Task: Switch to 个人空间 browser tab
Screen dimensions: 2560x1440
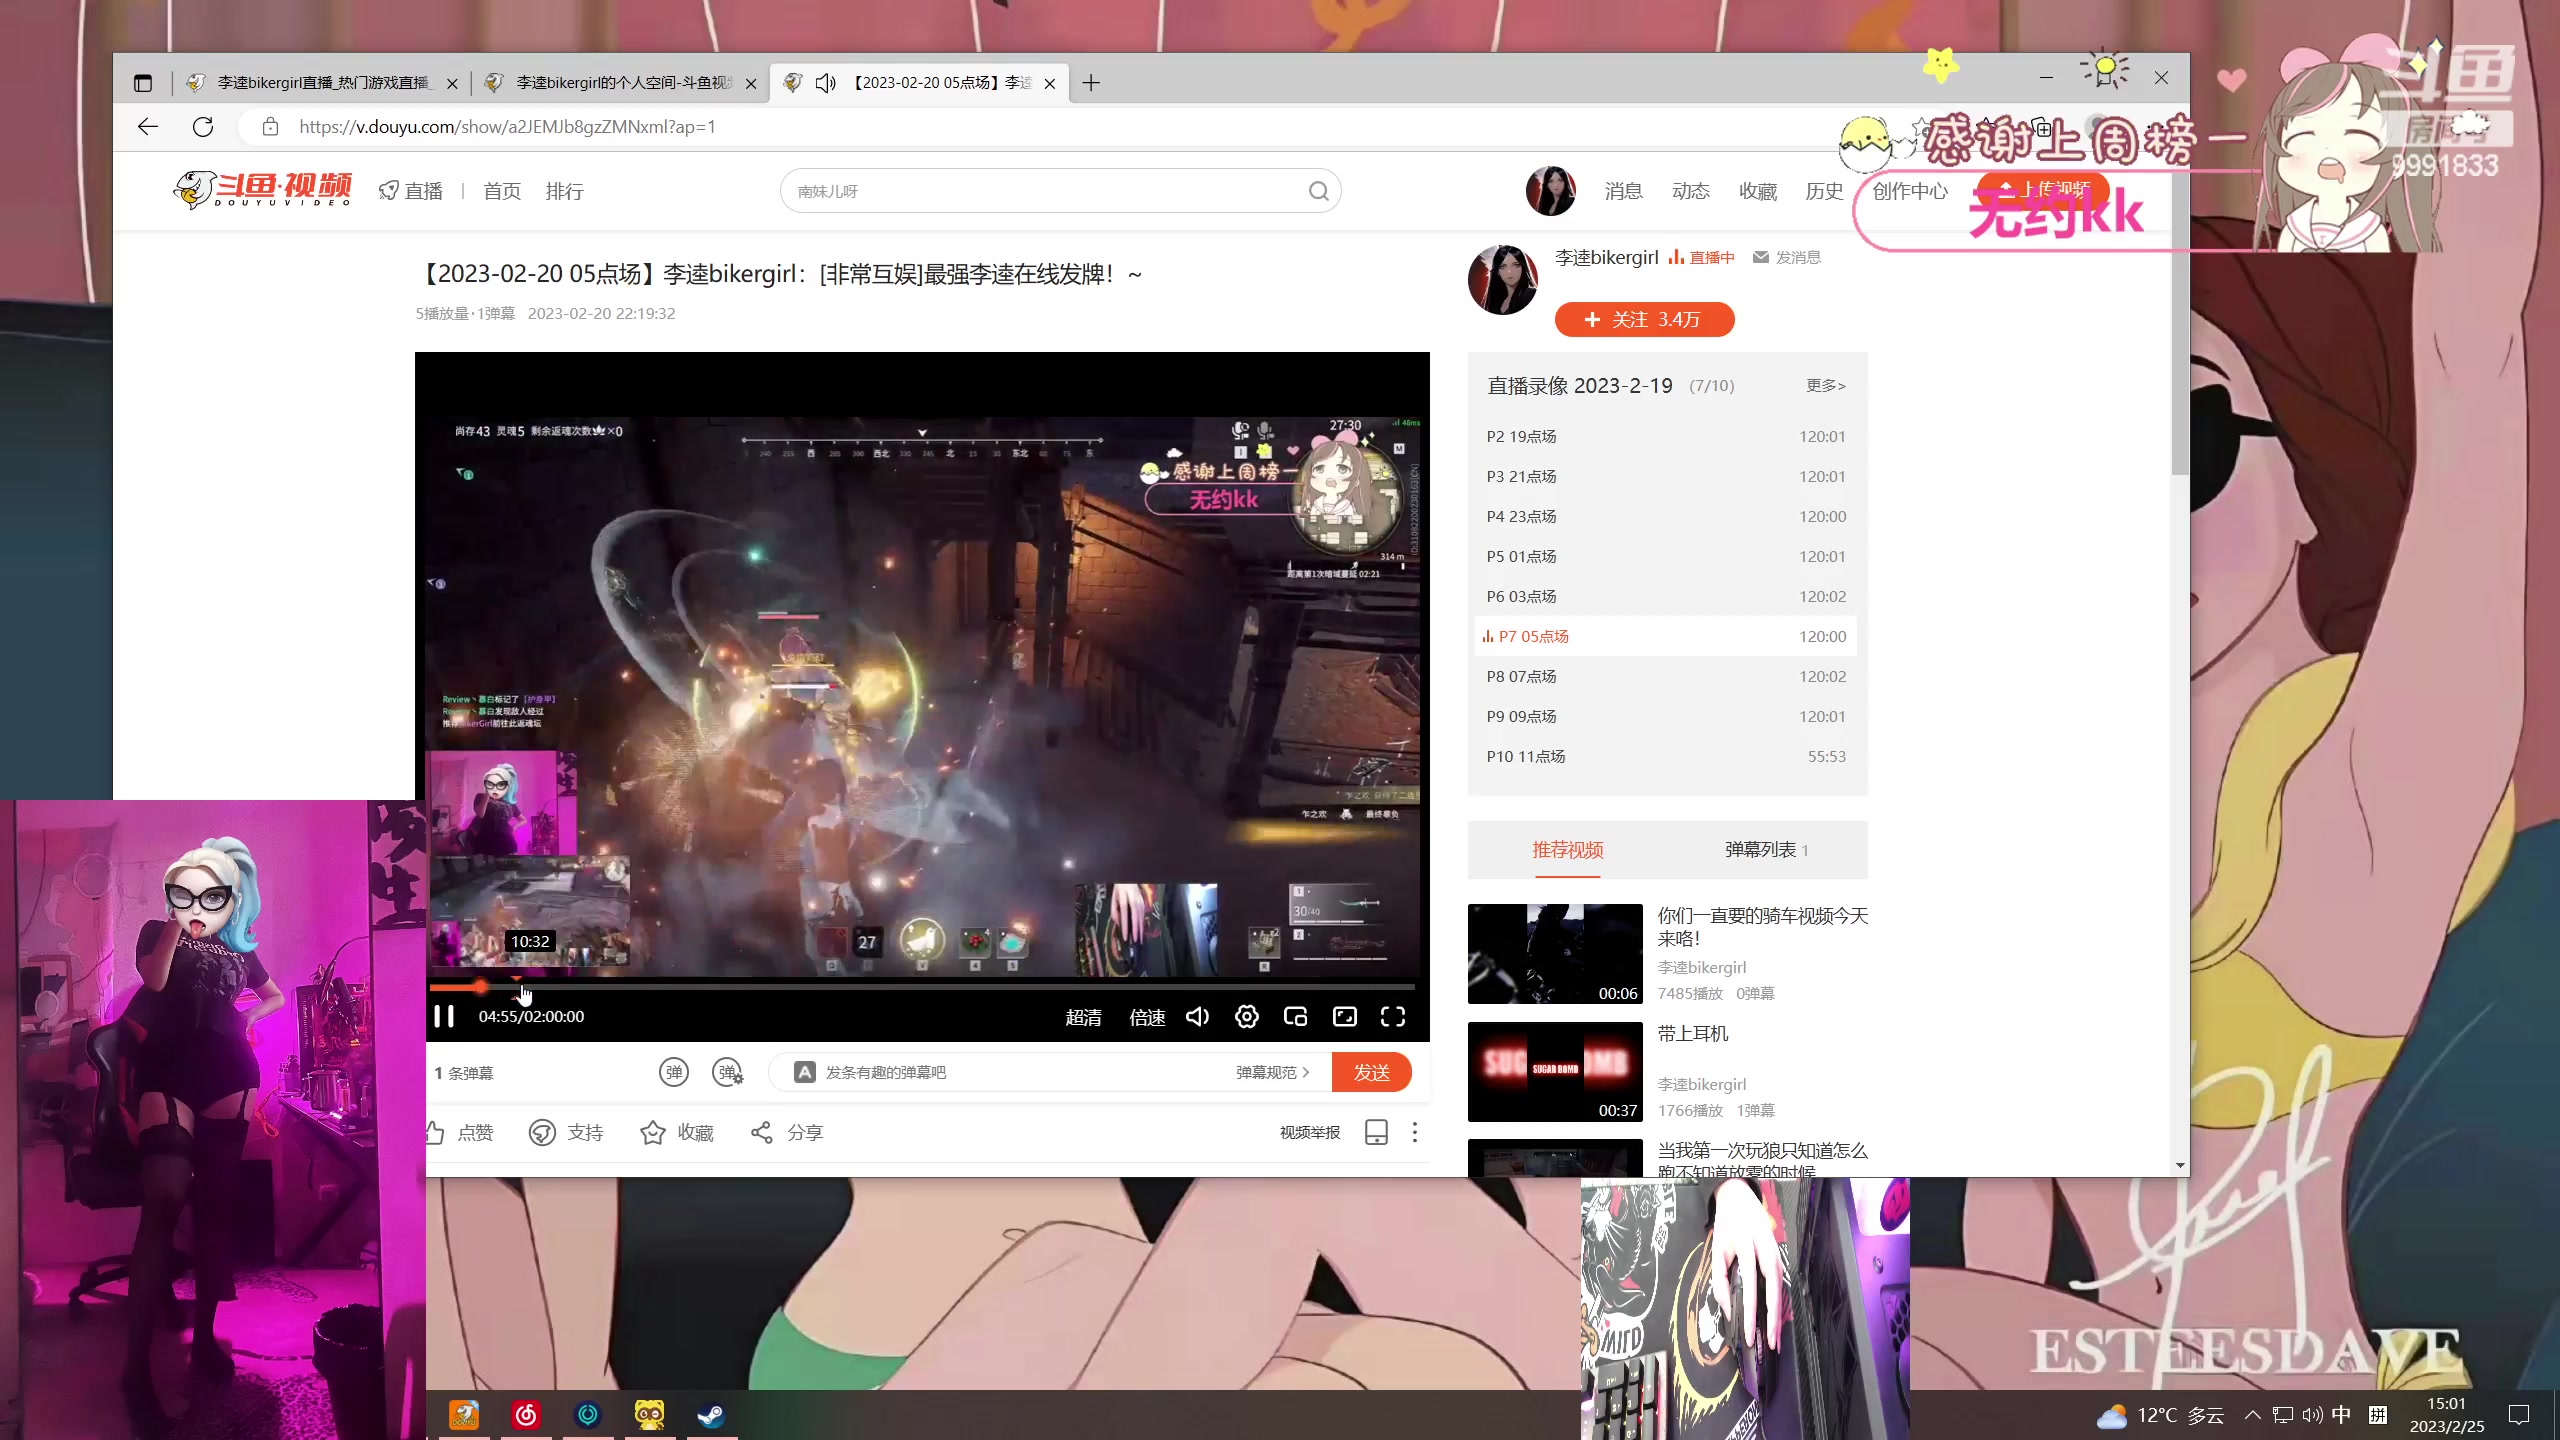Action: (620, 83)
